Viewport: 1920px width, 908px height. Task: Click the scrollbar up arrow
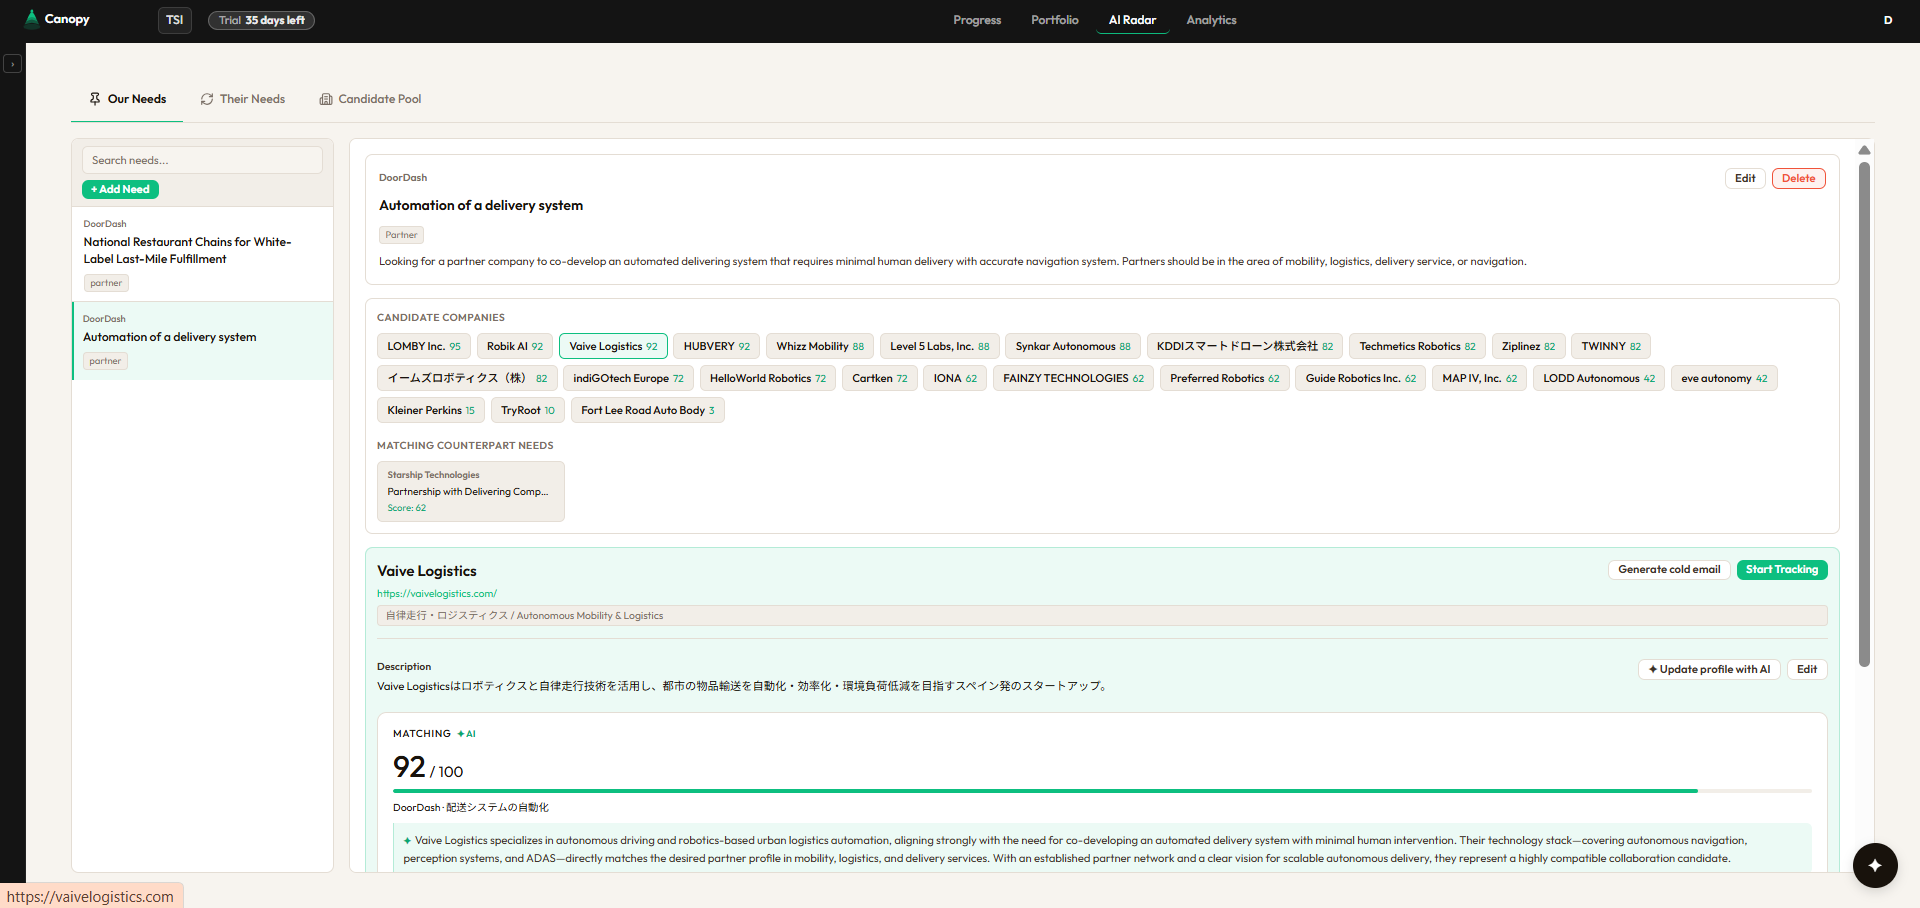coord(1864,150)
